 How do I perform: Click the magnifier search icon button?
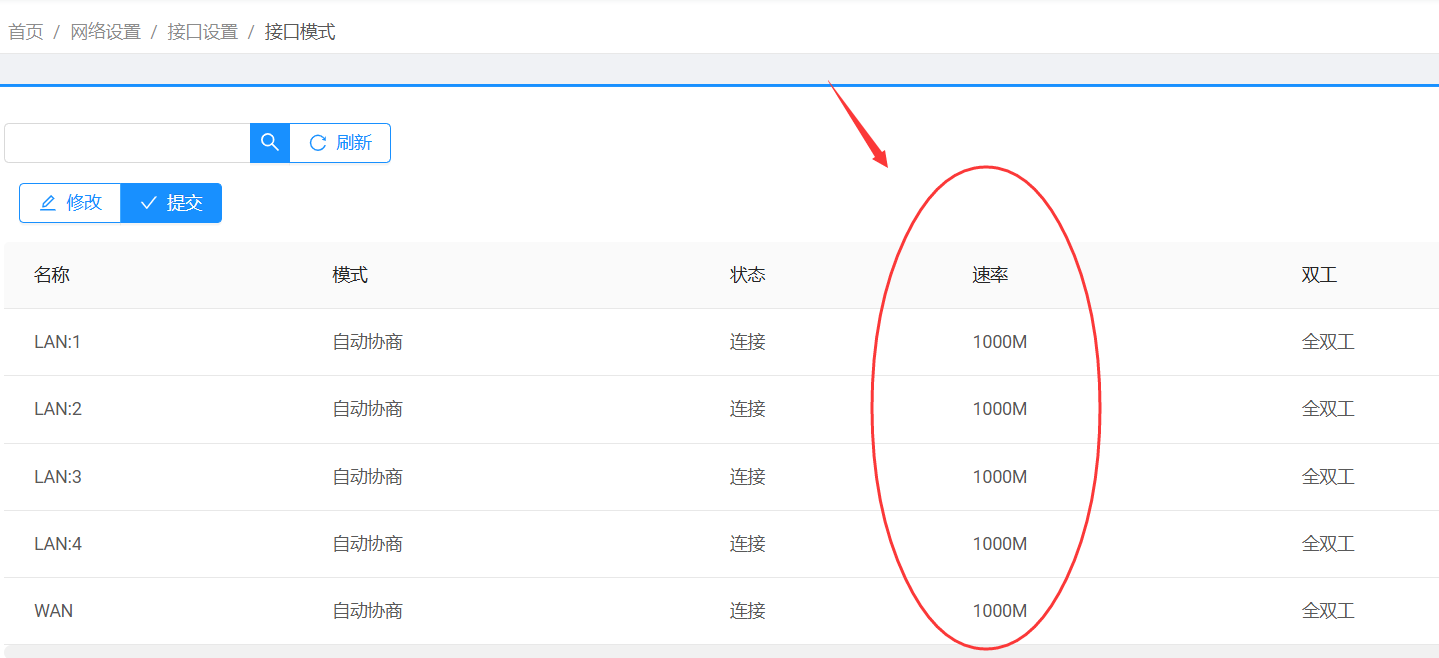tap(269, 143)
